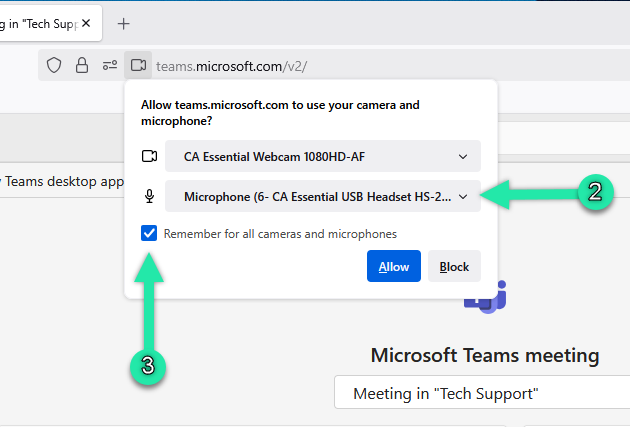This screenshot has width=630, height=427.
Task: Click the Microsoft Teams logo
Action: [x=485, y=297]
